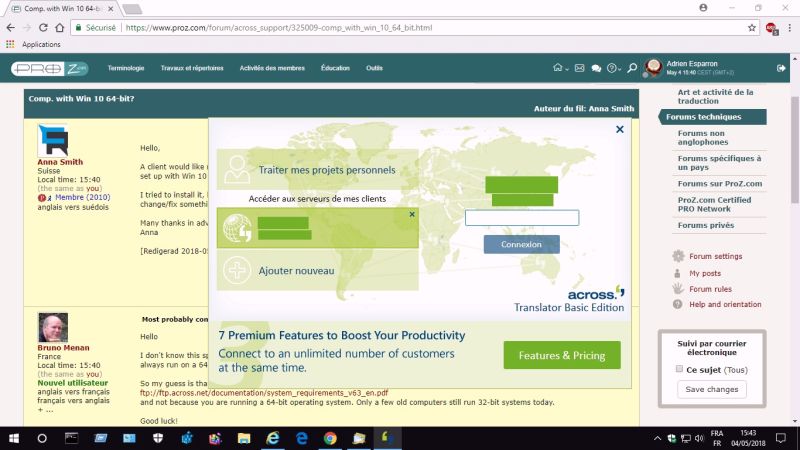Select Forums techniques sidebar item
The width and height of the screenshot is (800, 450).
[x=713, y=117]
